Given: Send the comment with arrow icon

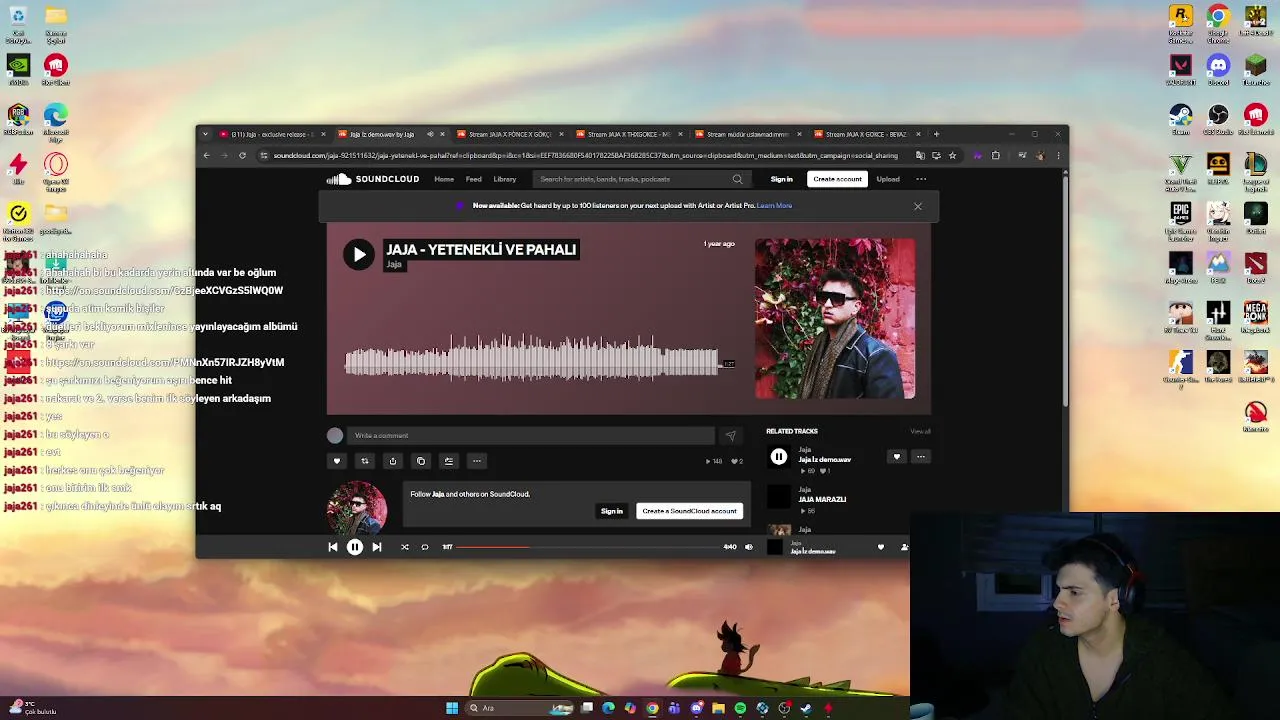Looking at the screenshot, I should [x=730, y=436].
